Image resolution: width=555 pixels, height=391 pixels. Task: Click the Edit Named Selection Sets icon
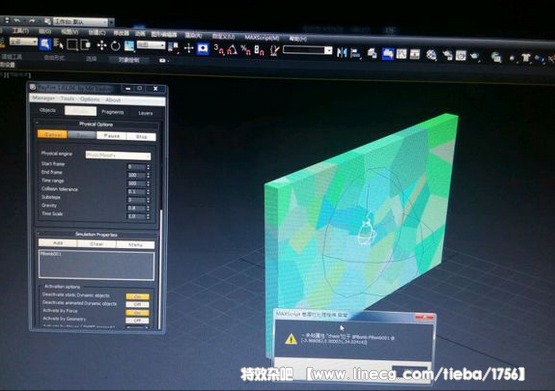tap(275, 51)
